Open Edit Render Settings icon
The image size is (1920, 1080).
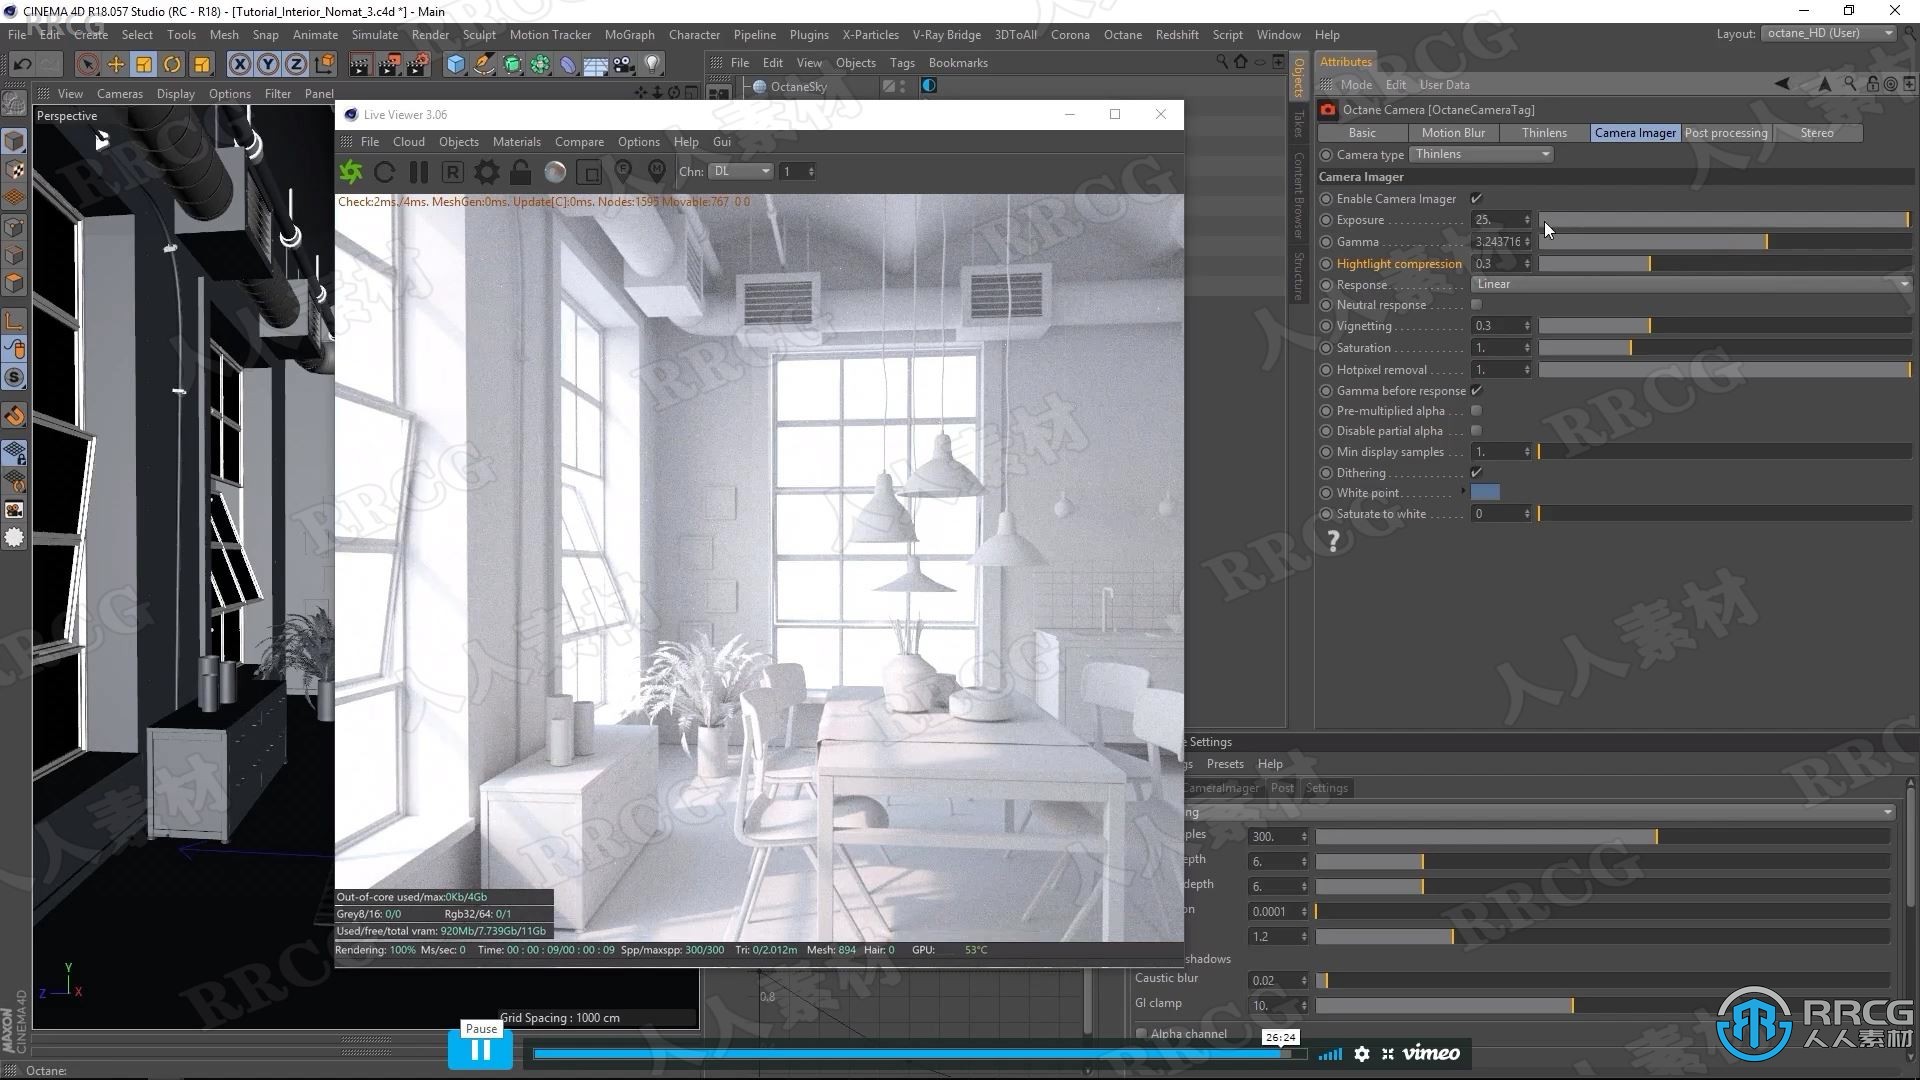pyautogui.click(x=417, y=64)
